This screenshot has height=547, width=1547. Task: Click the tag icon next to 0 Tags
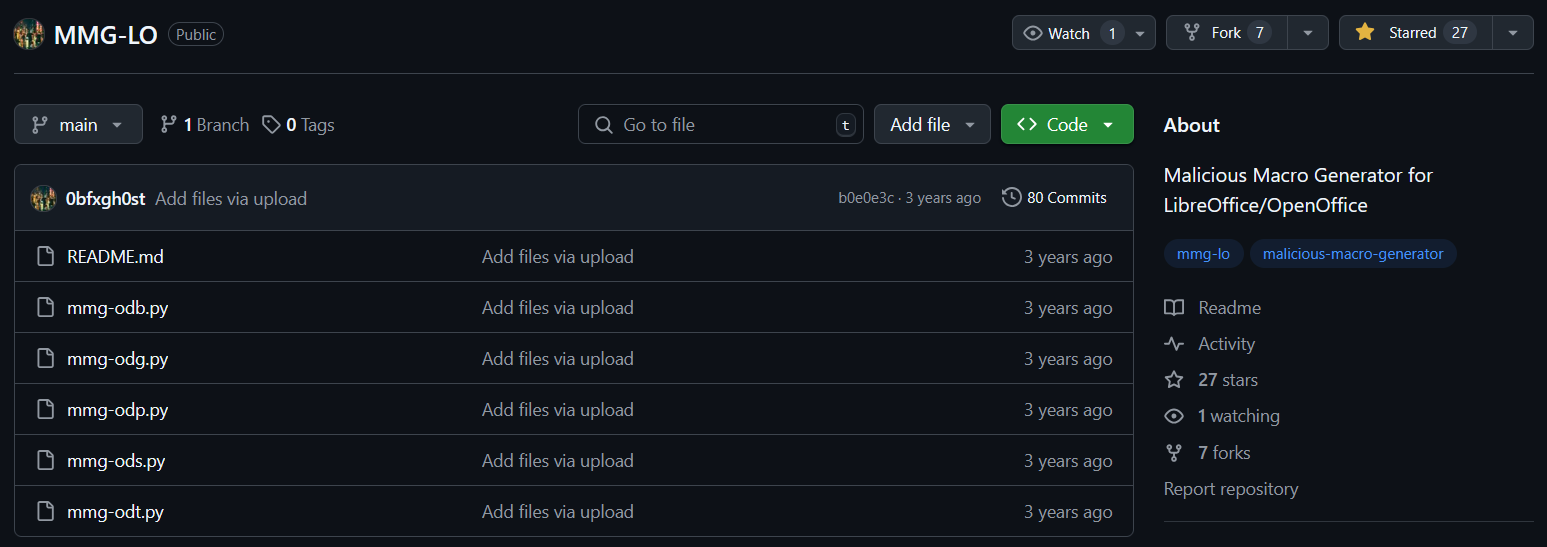271,125
